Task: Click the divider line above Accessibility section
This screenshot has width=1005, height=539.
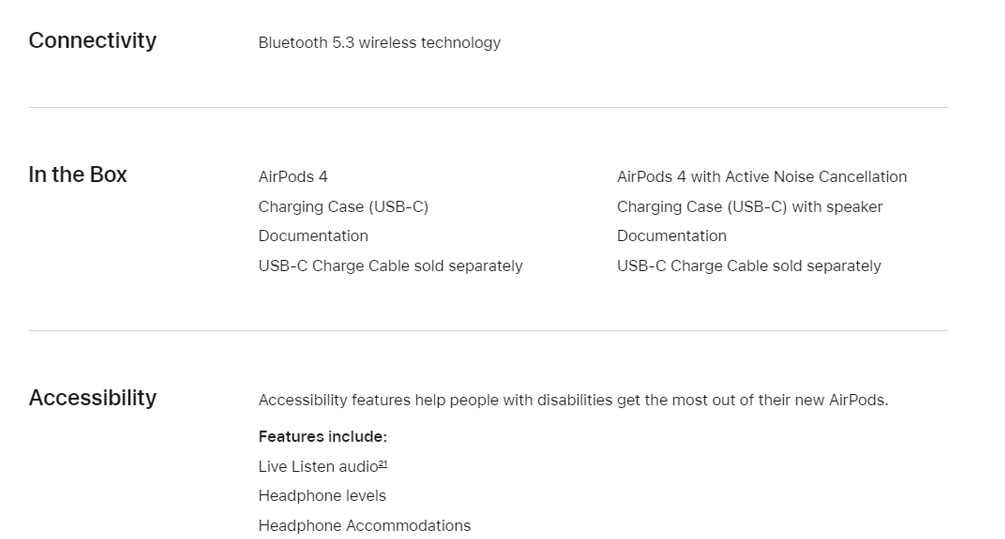Action: click(x=488, y=330)
